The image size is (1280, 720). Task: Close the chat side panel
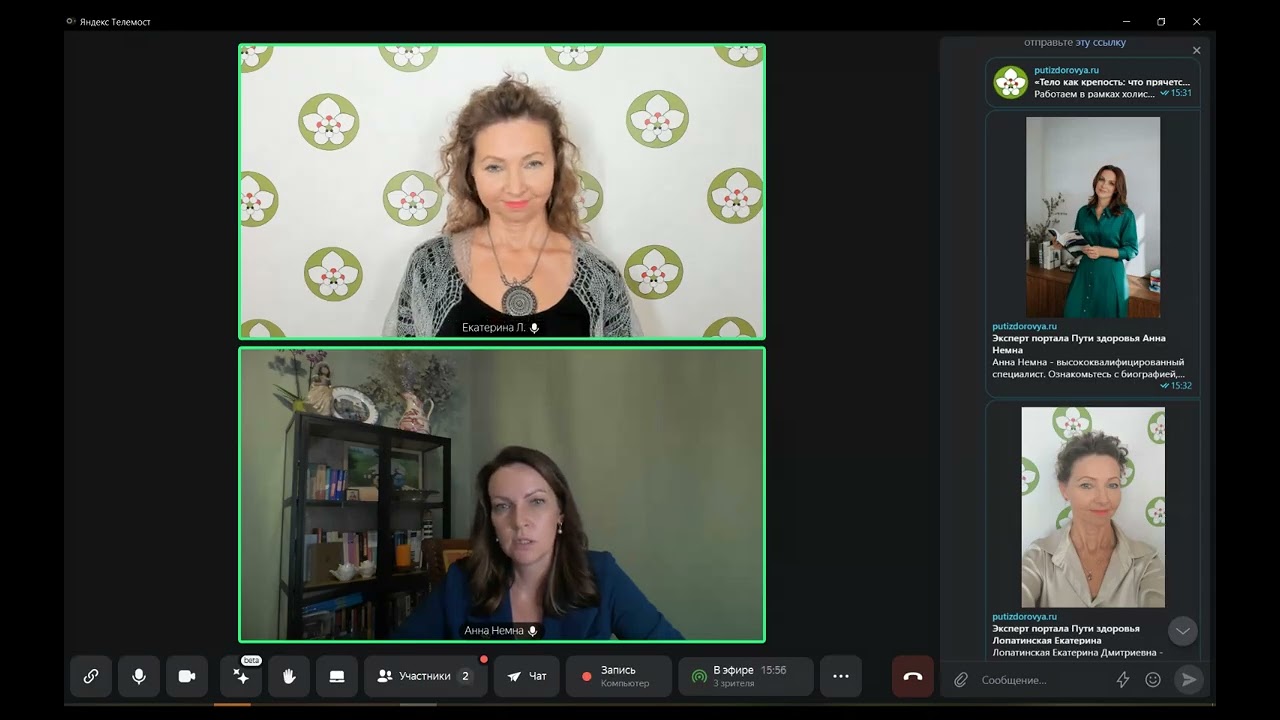pos(1196,50)
